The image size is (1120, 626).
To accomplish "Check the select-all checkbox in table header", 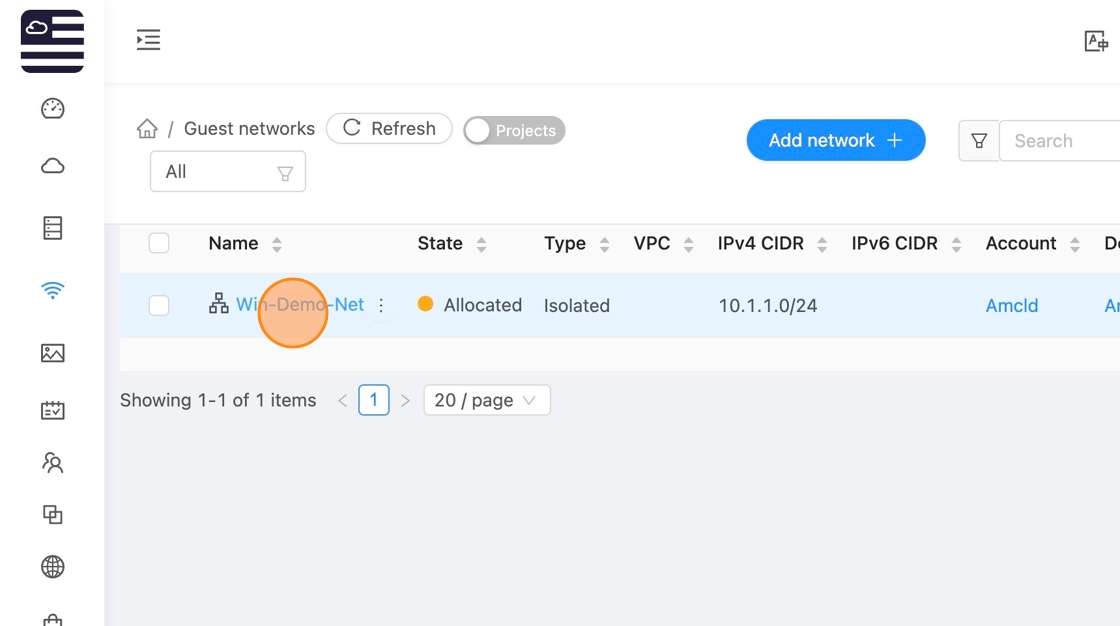I will point(159,243).
